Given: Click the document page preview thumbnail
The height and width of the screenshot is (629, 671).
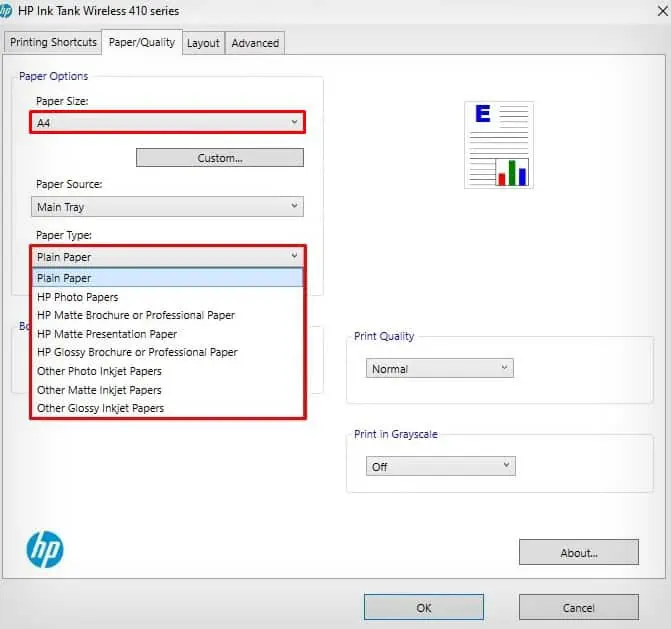Looking at the screenshot, I should pos(499,145).
